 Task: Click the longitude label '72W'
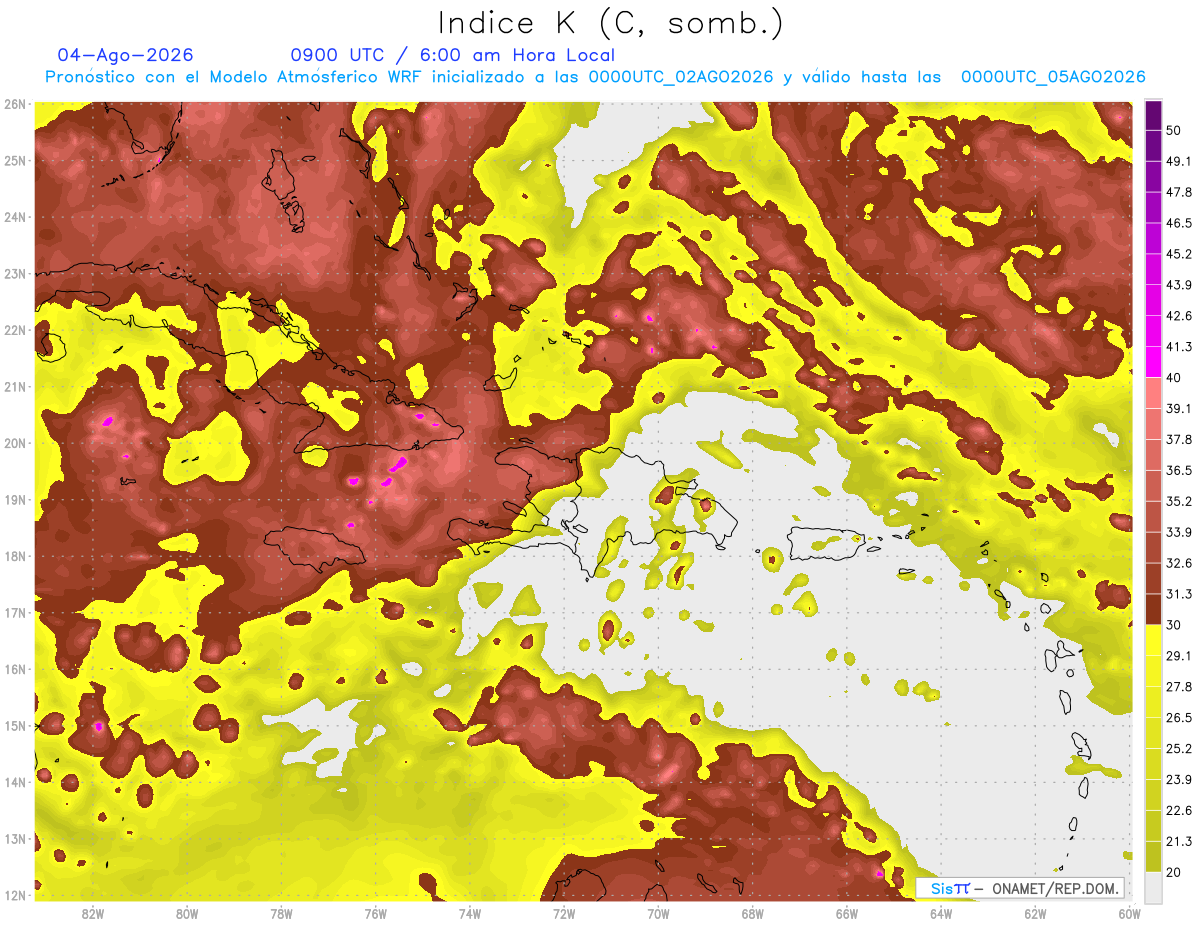564,914
